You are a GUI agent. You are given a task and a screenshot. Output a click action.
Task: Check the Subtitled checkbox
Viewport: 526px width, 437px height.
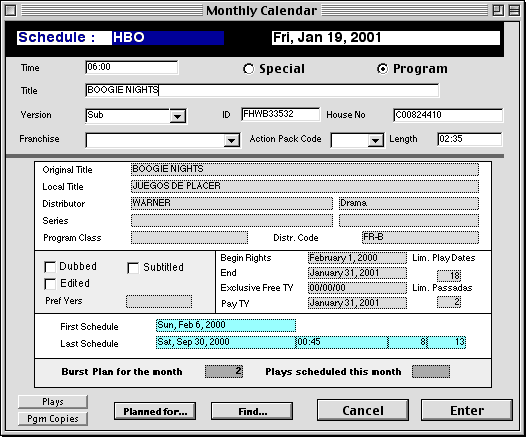coord(133,268)
